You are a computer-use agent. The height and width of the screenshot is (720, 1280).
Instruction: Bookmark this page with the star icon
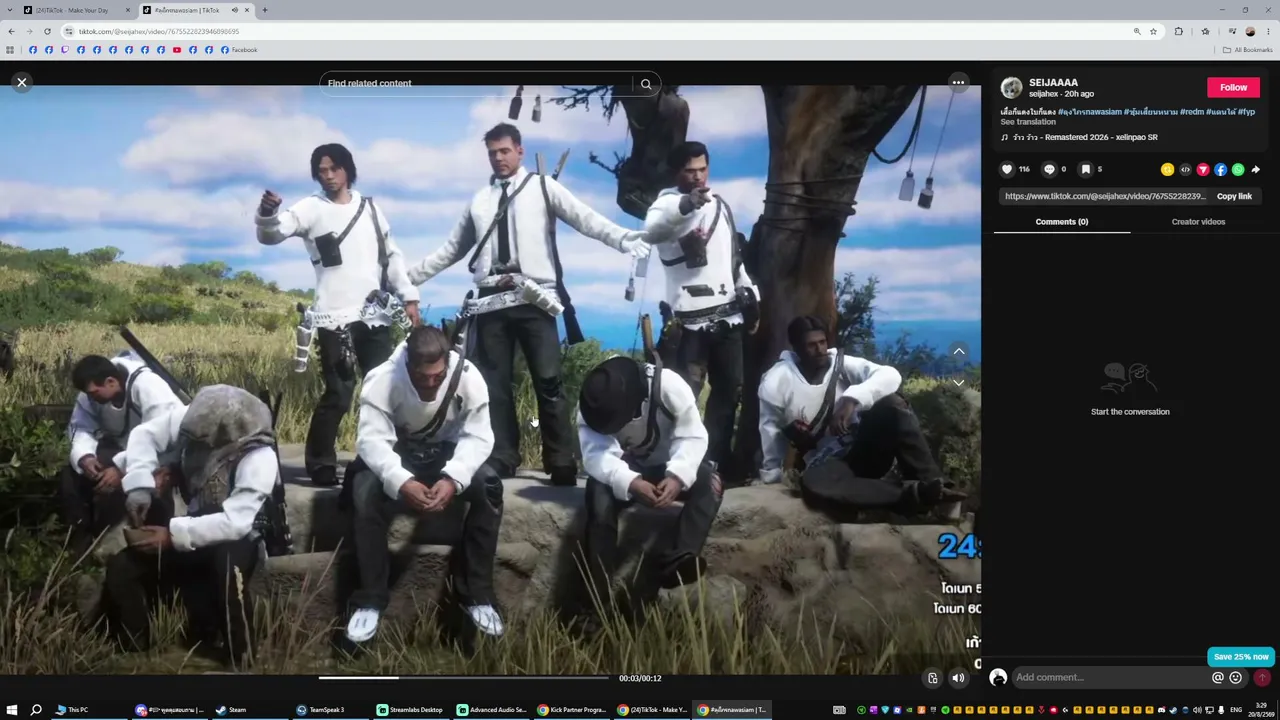tap(1153, 31)
